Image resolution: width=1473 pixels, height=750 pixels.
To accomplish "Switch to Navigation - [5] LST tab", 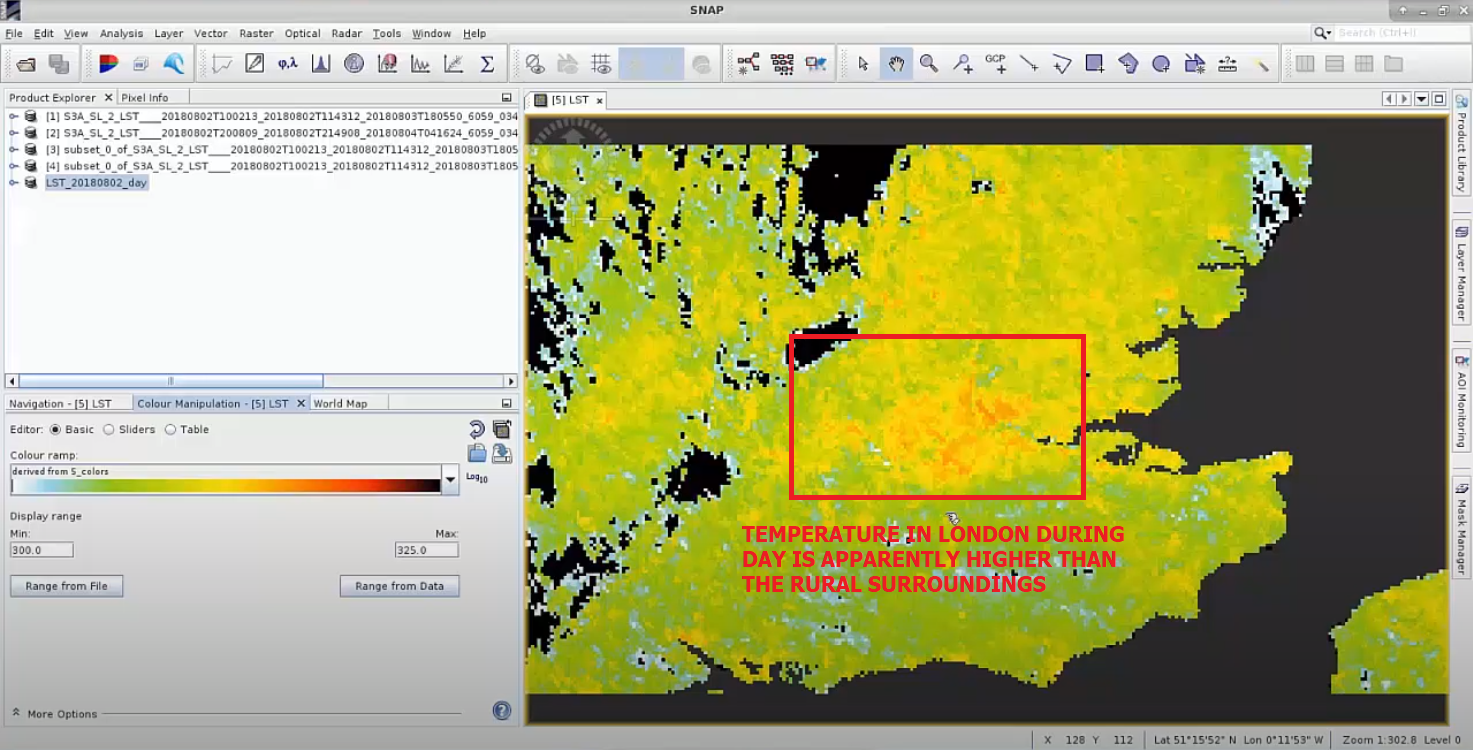I will pos(61,403).
